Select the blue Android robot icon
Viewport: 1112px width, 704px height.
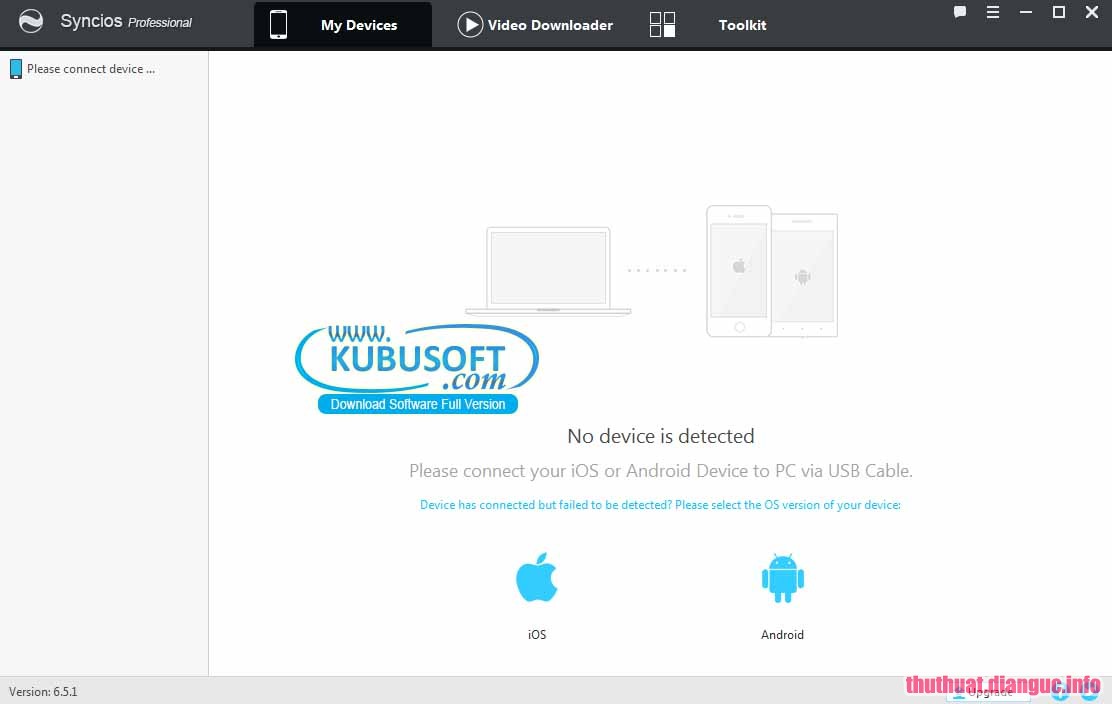click(x=783, y=578)
